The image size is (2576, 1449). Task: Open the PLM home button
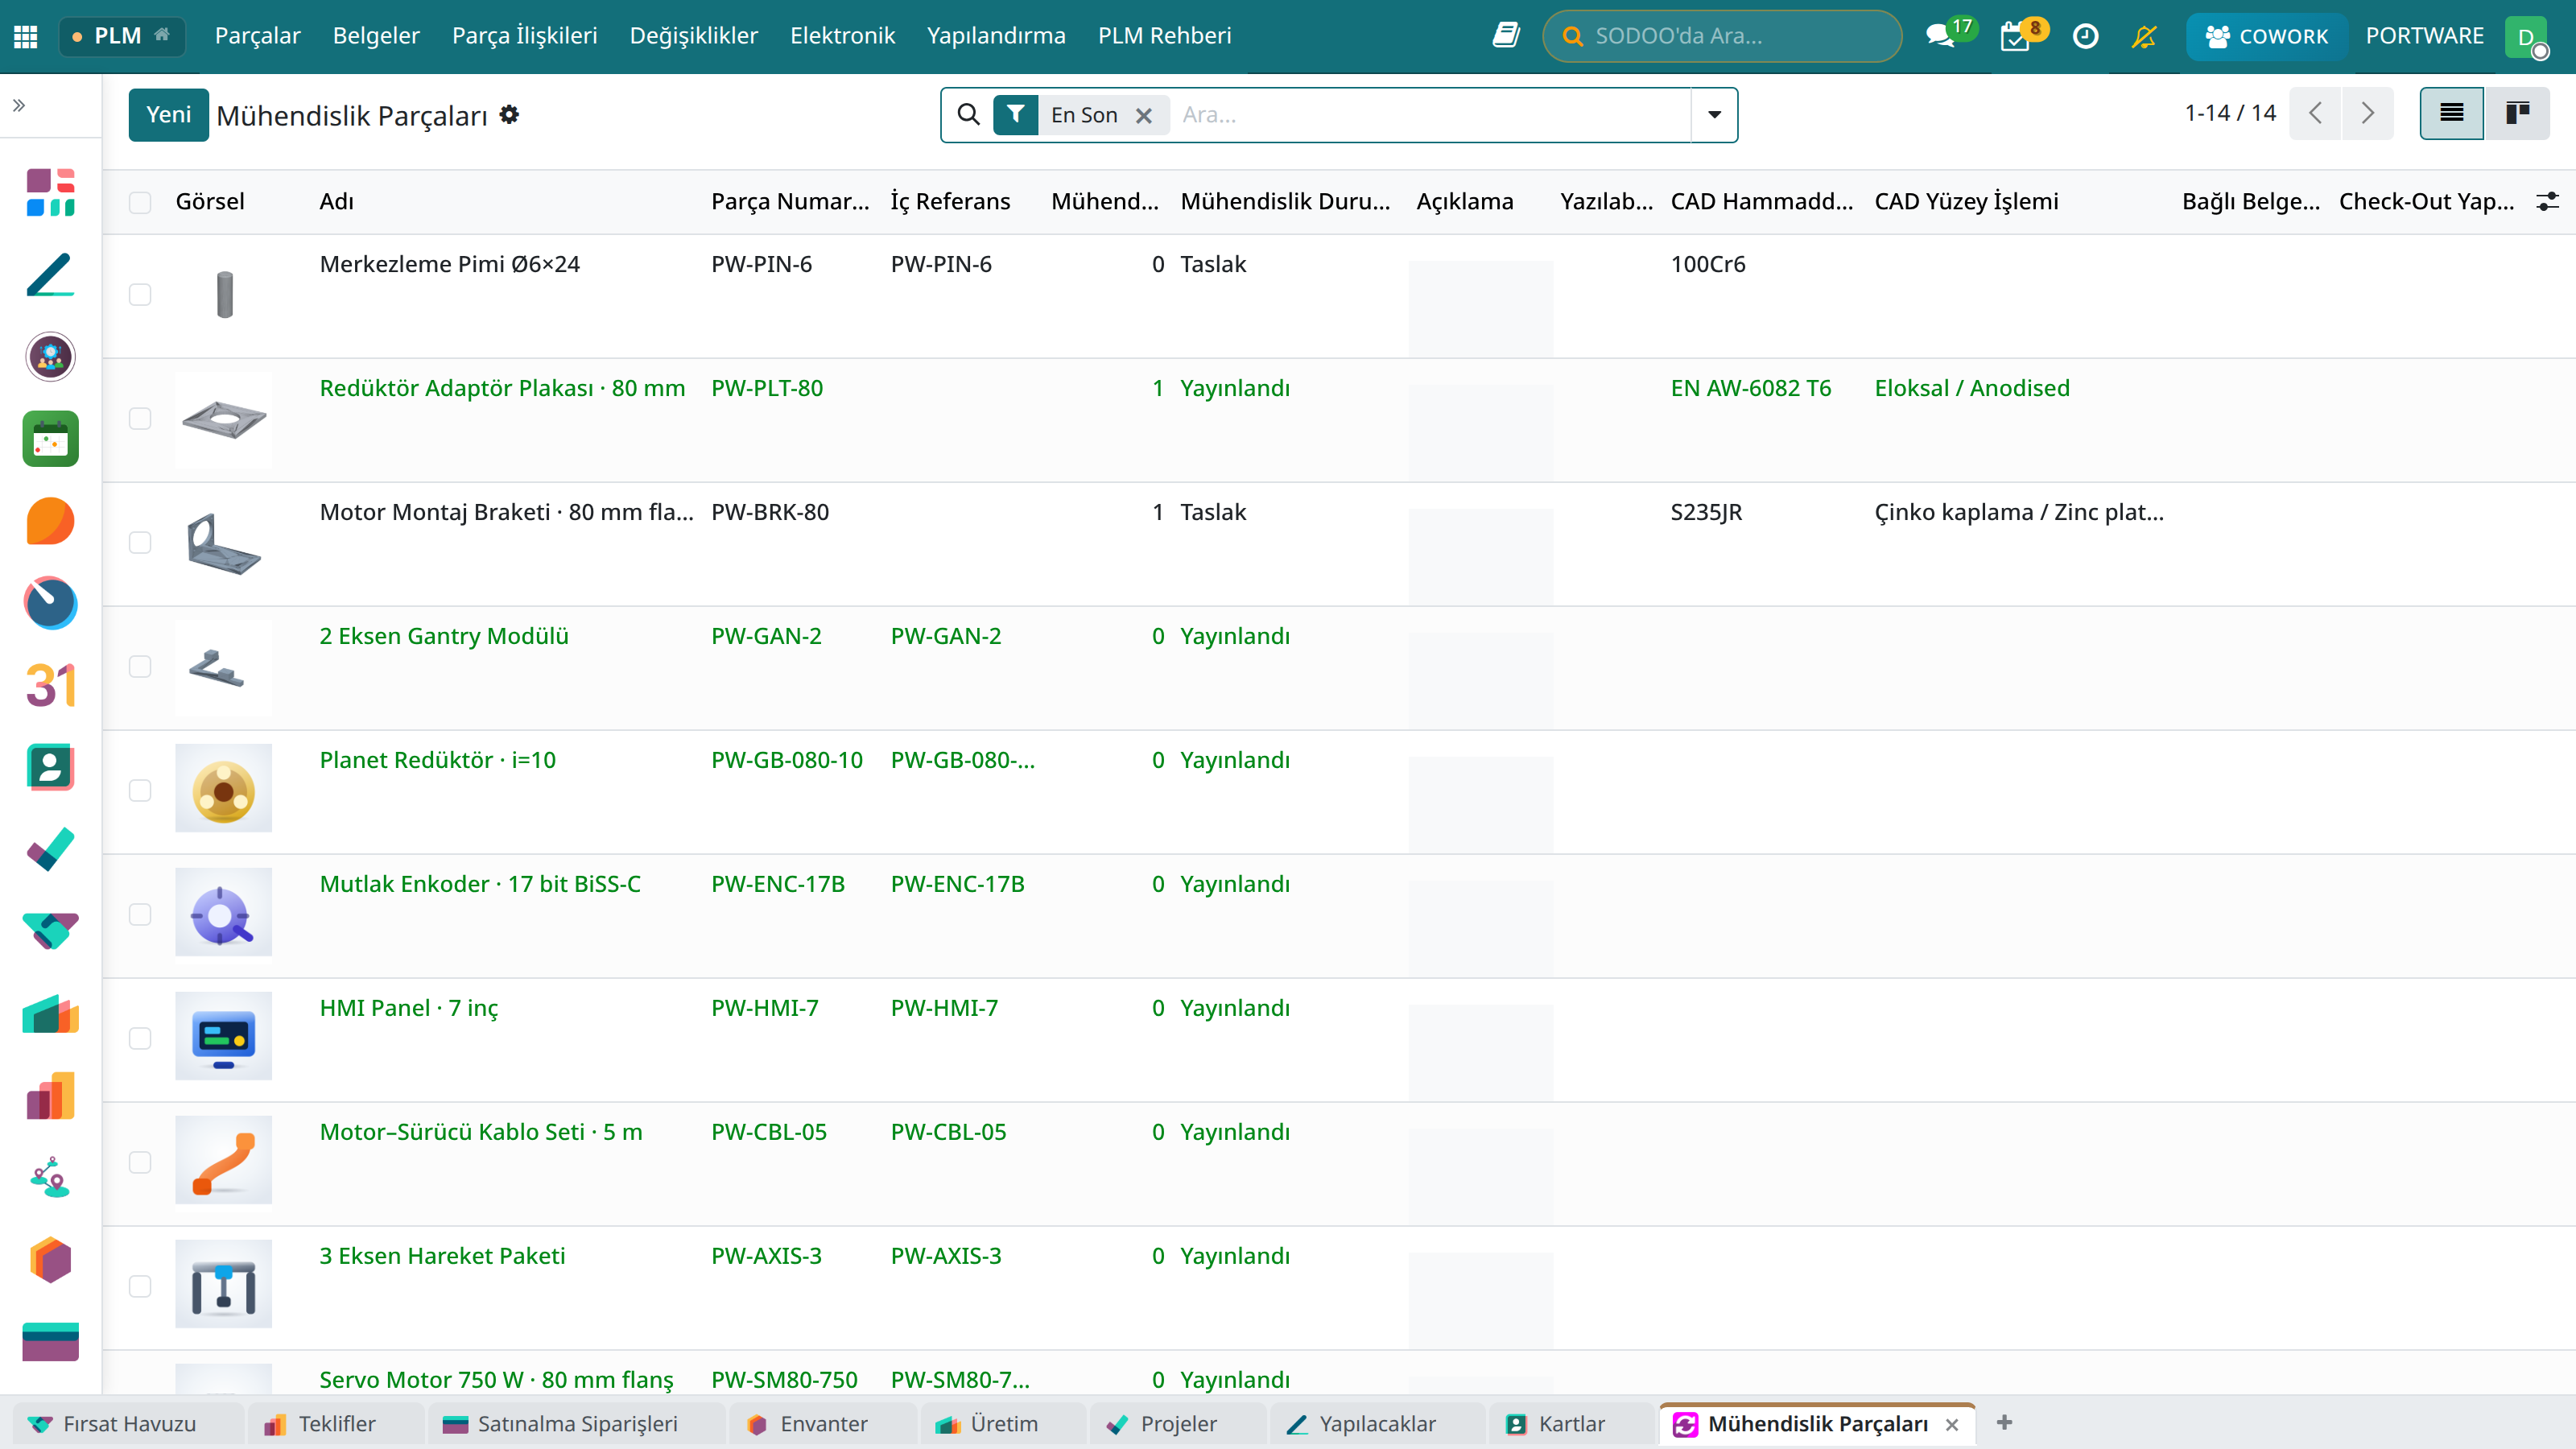(122, 36)
